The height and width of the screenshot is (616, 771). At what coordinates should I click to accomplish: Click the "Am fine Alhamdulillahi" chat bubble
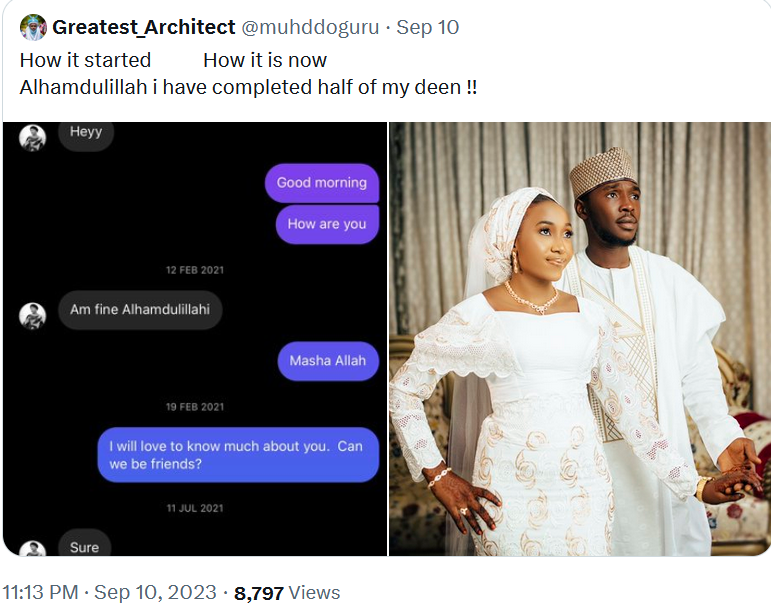pyautogui.click(x=139, y=310)
